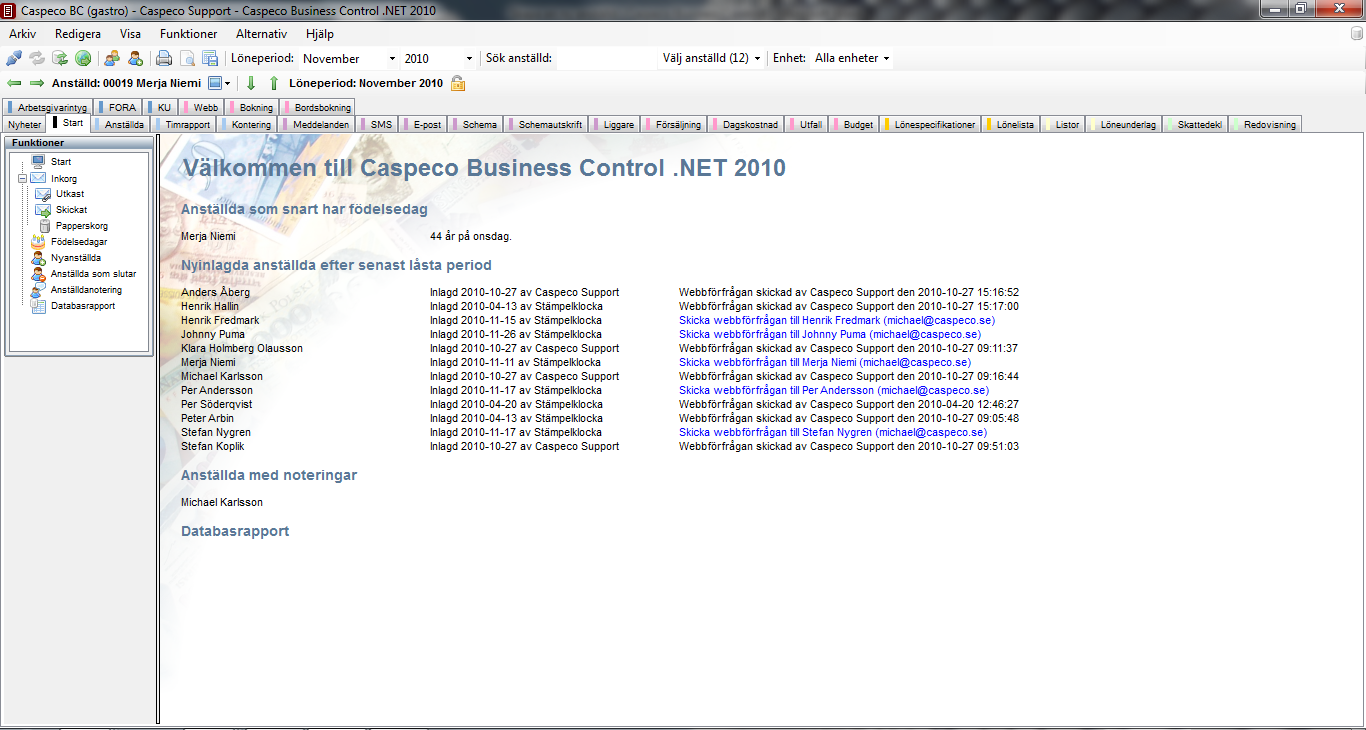
Task: Open the November month dropdown
Action: point(392,59)
